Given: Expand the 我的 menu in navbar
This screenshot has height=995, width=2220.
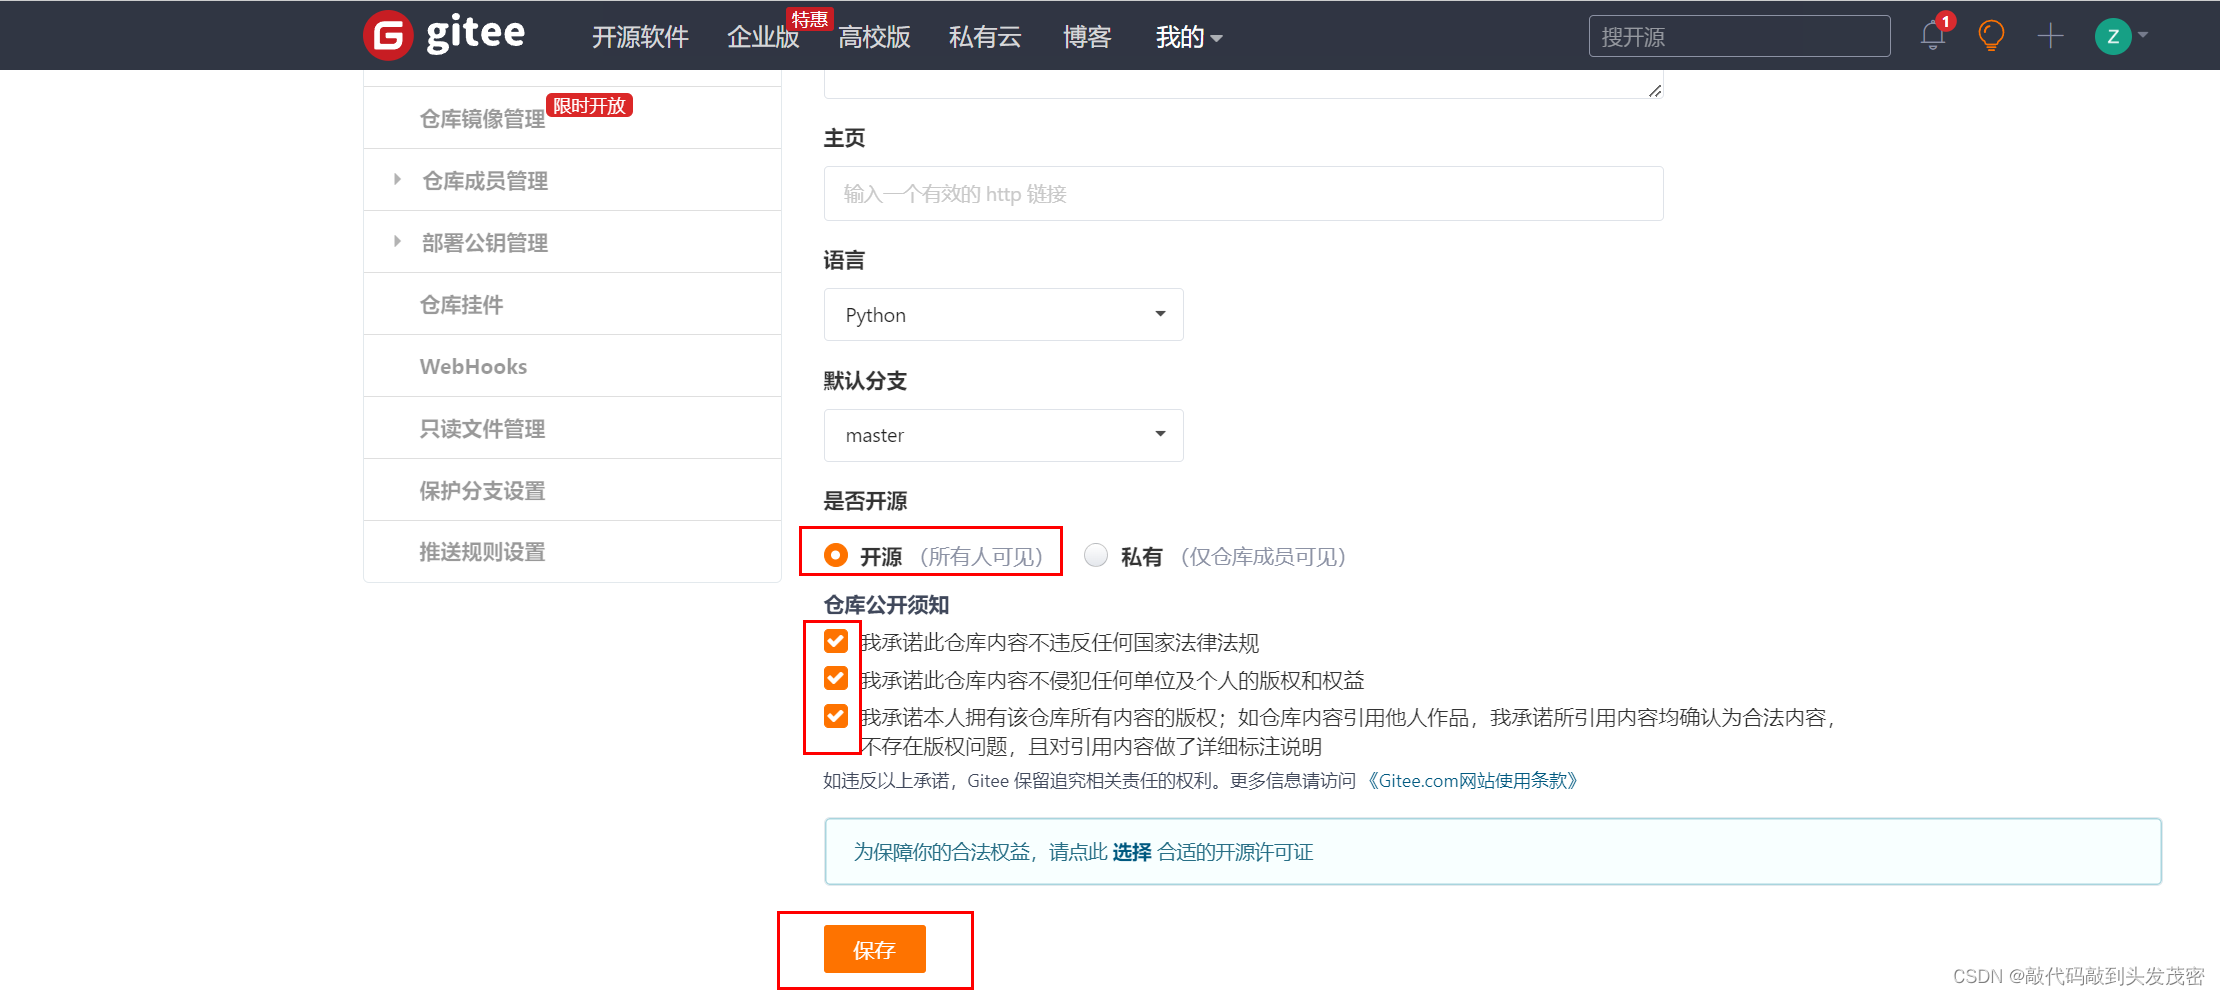Looking at the screenshot, I should pos(1189,37).
